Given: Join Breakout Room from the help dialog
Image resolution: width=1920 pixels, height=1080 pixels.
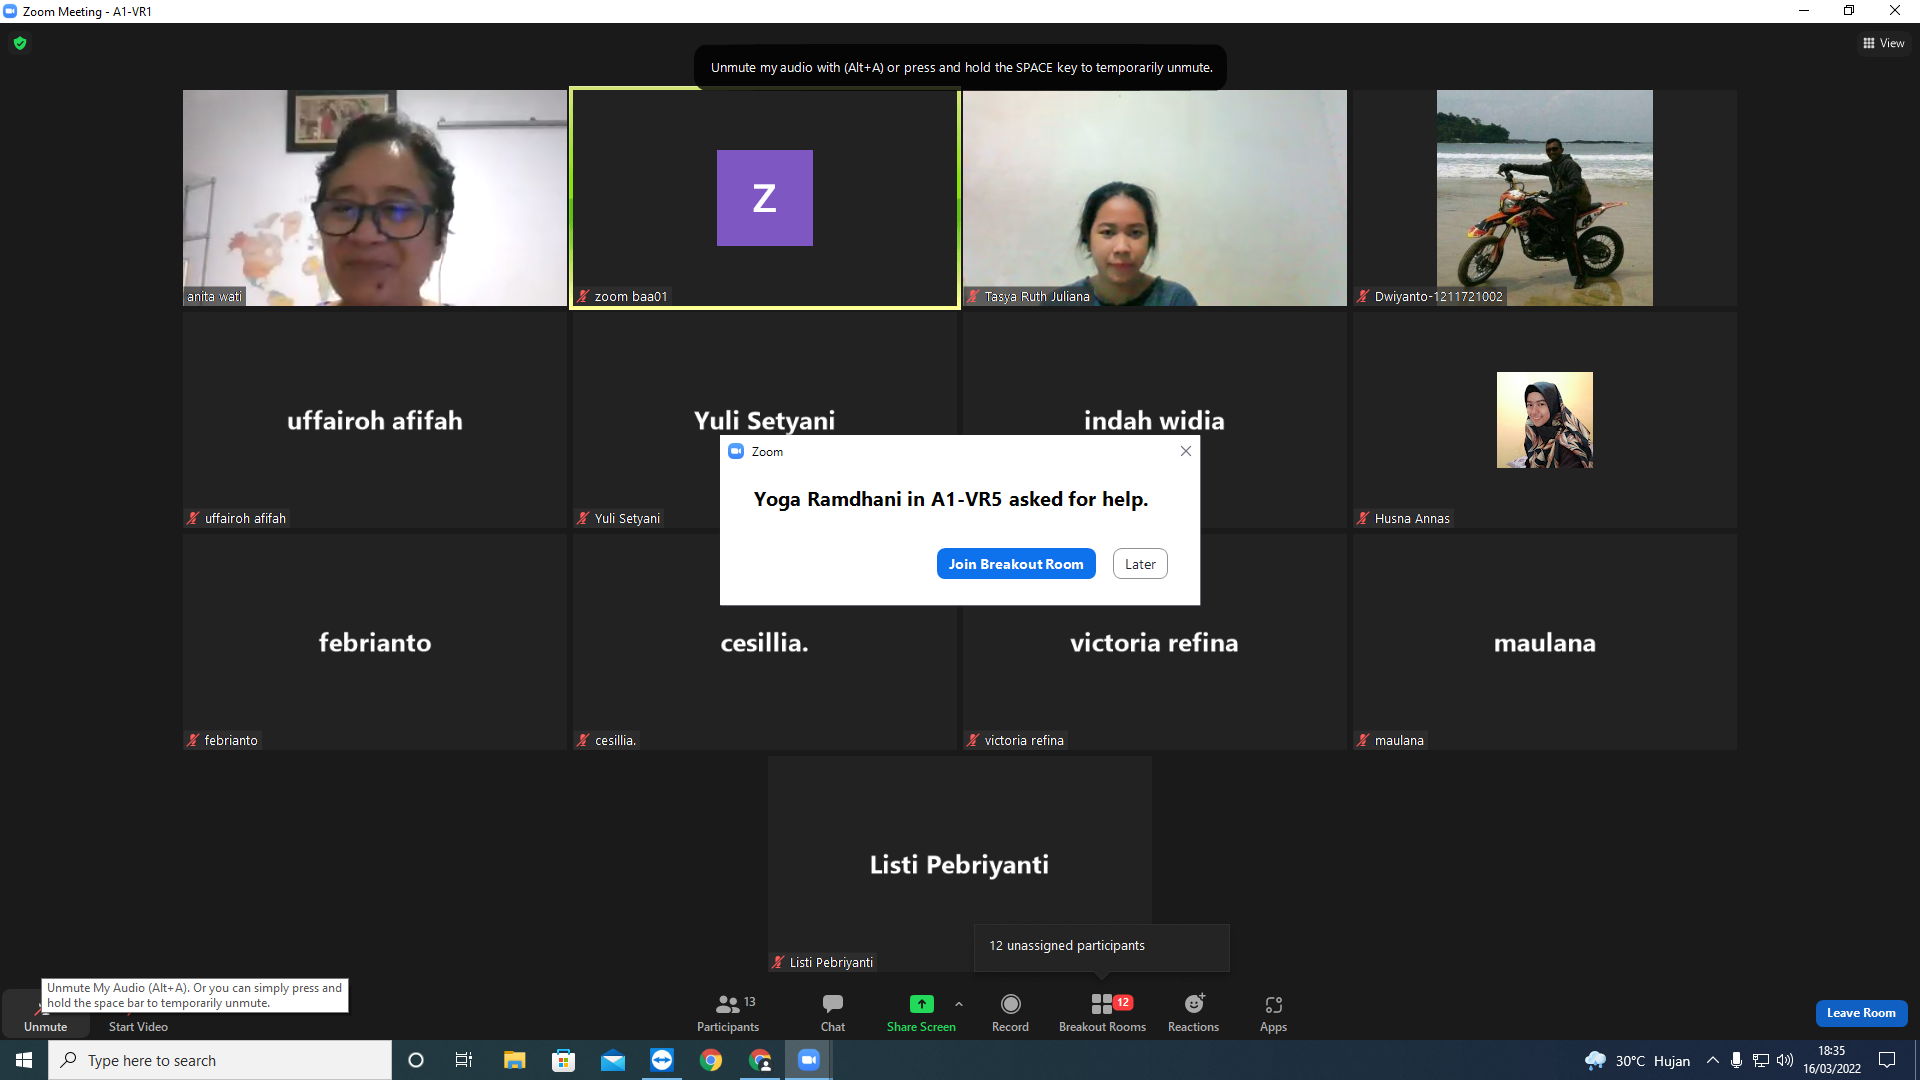Looking at the screenshot, I should point(1016,564).
